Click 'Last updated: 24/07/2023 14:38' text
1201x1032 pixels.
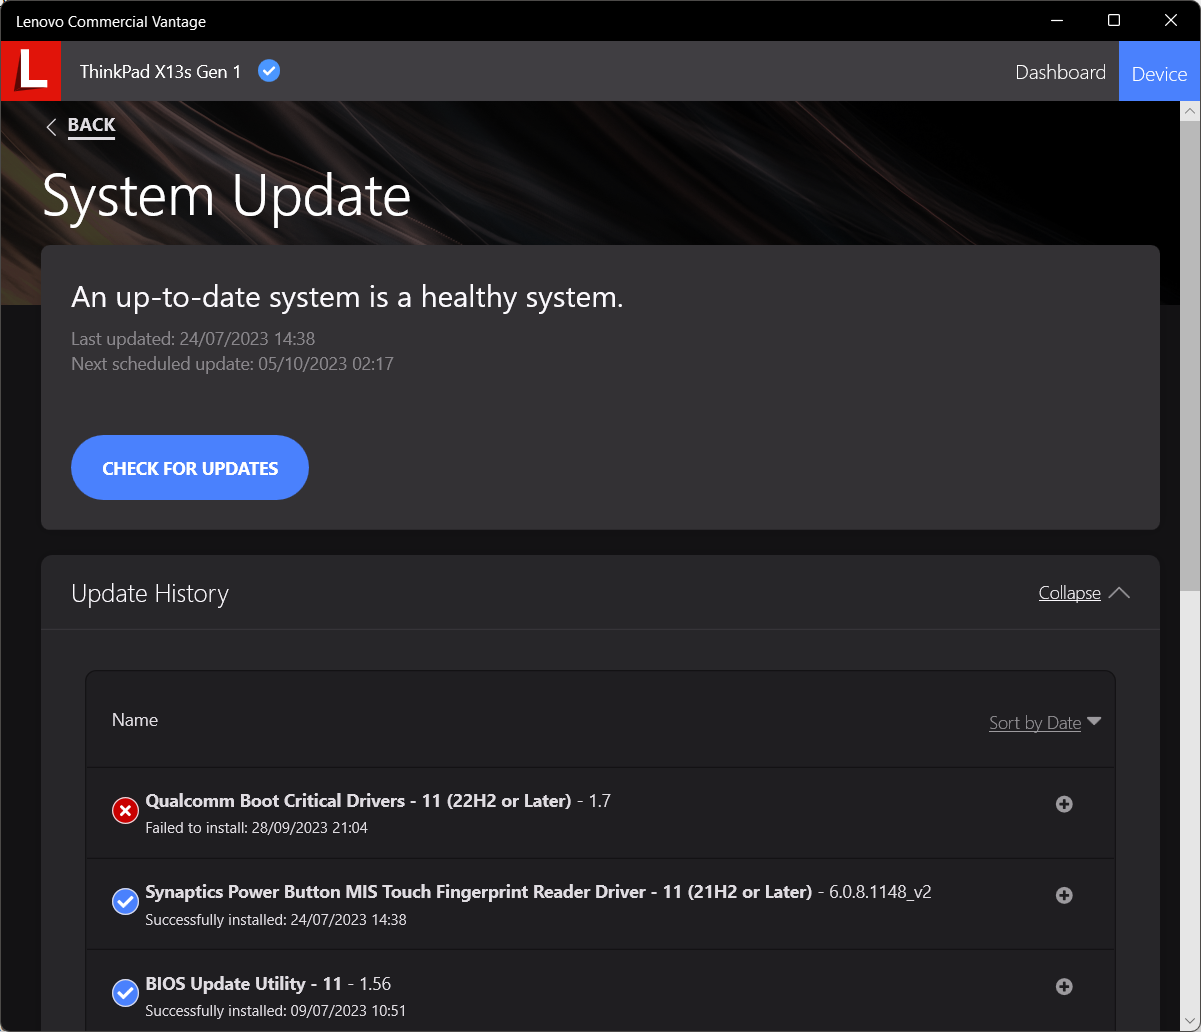(x=193, y=339)
